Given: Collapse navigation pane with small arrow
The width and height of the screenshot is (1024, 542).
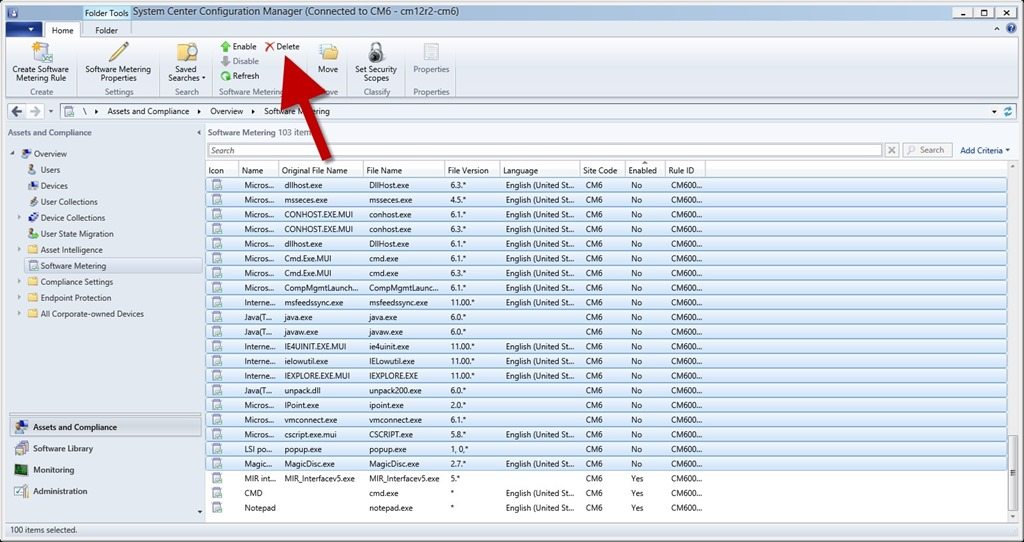Looking at the screenshot, I should [199, 133].
